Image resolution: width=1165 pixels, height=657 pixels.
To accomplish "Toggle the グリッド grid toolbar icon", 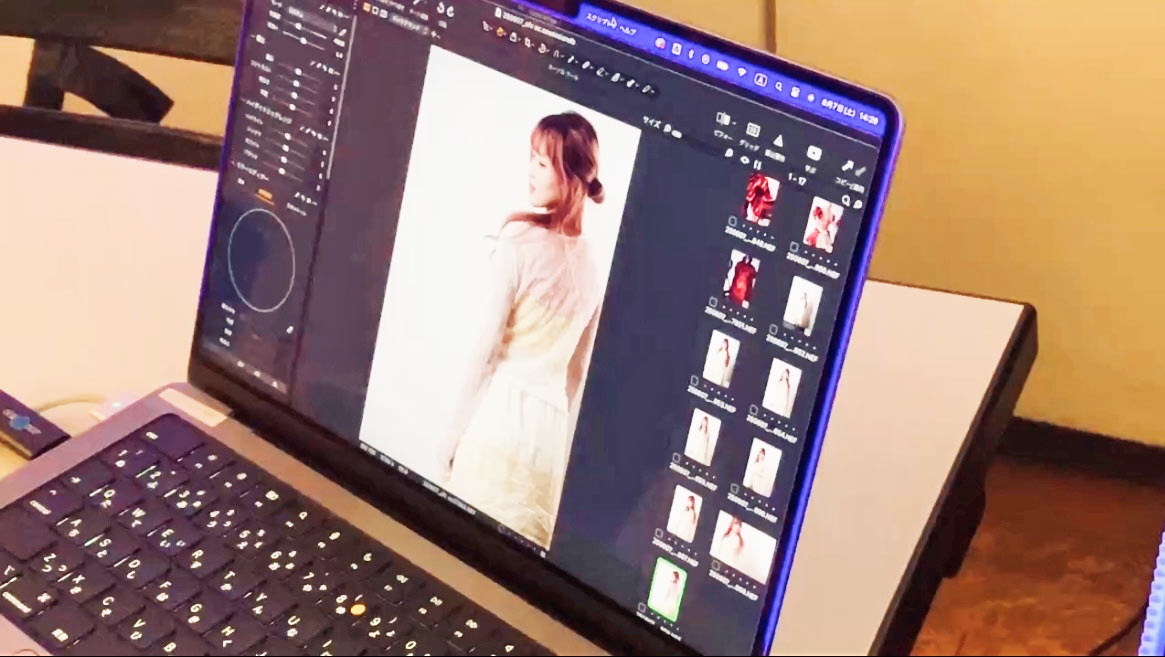I will (x=752, y=131).
